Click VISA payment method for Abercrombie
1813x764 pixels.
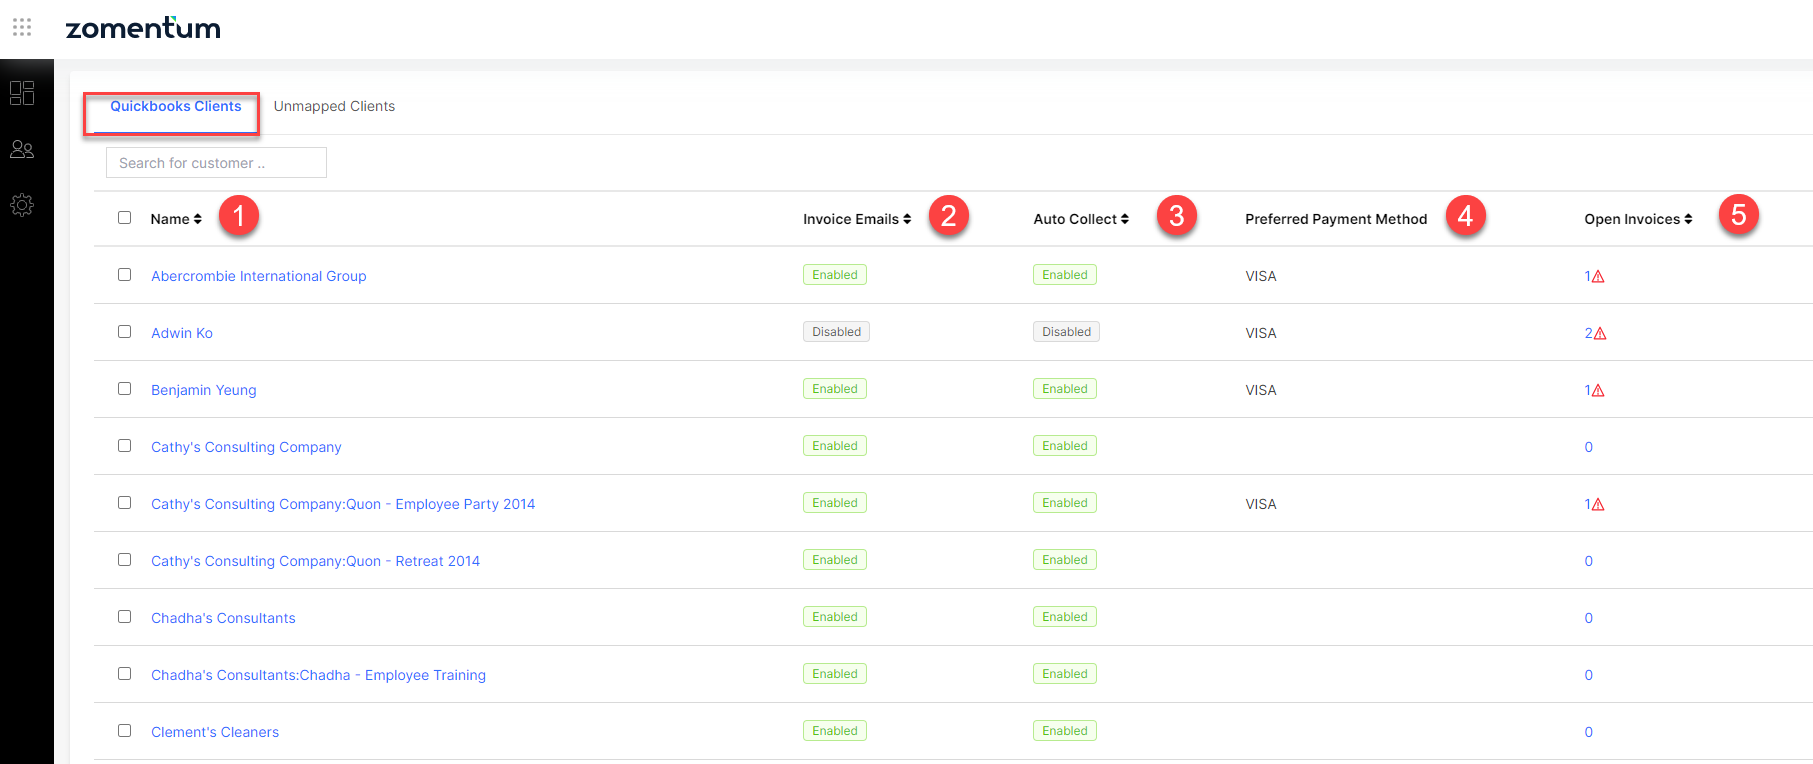[1260, 276]
